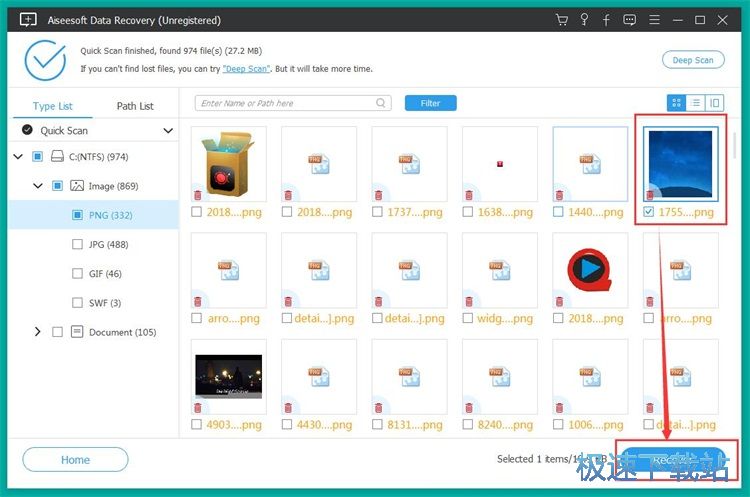Click the file grid vertical scrollbar
750x497 pixels.
coord(734,145)
